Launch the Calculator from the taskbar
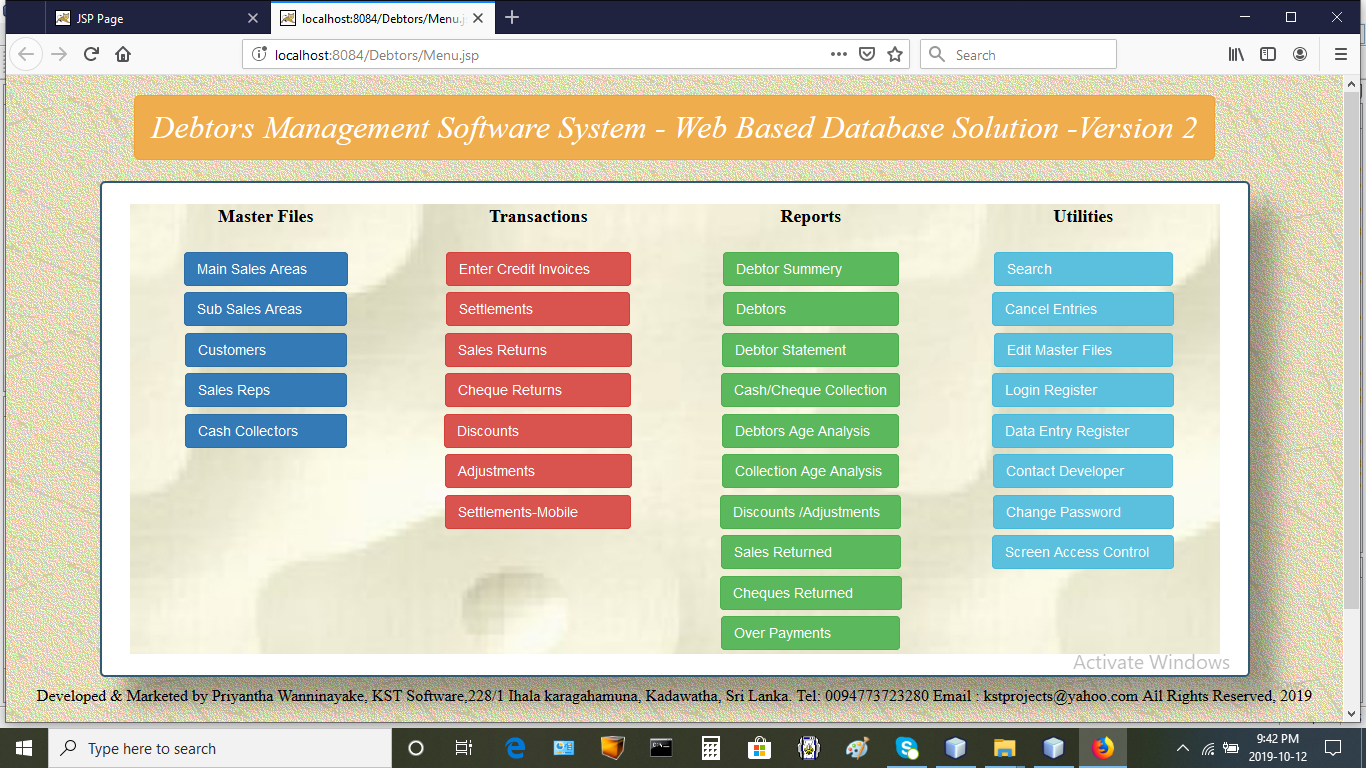The height and width of the screenshot is (768, 1366). tap(711, 748)
